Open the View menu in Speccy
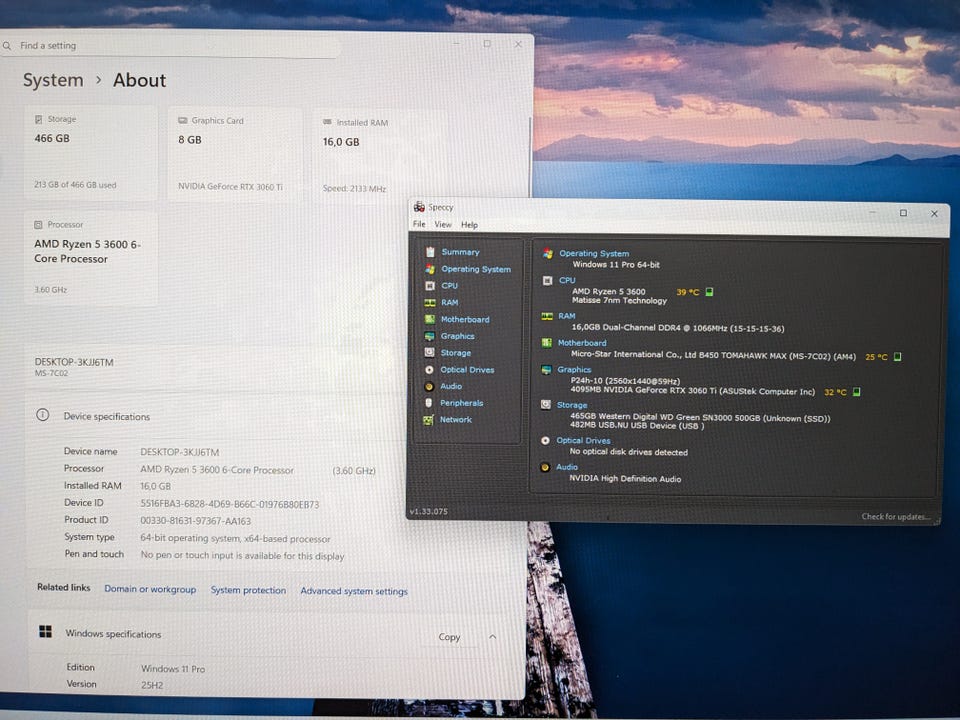This screenshot has height=720, width=960. pyautogui.click(x=443, y=225)
